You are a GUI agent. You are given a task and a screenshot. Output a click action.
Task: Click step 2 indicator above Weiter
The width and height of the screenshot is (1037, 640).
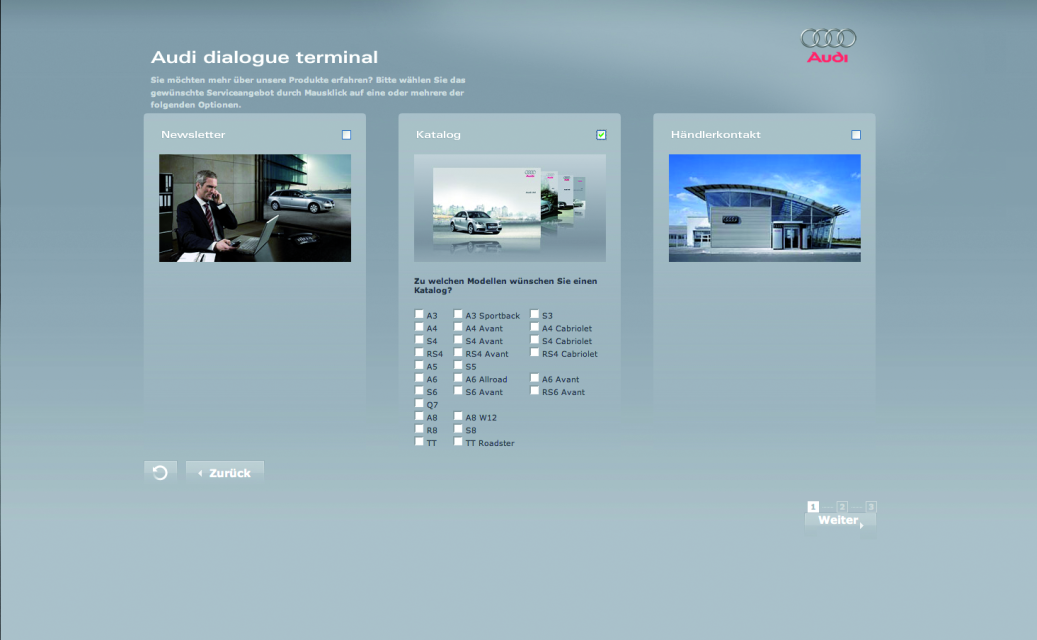[842, 506]
